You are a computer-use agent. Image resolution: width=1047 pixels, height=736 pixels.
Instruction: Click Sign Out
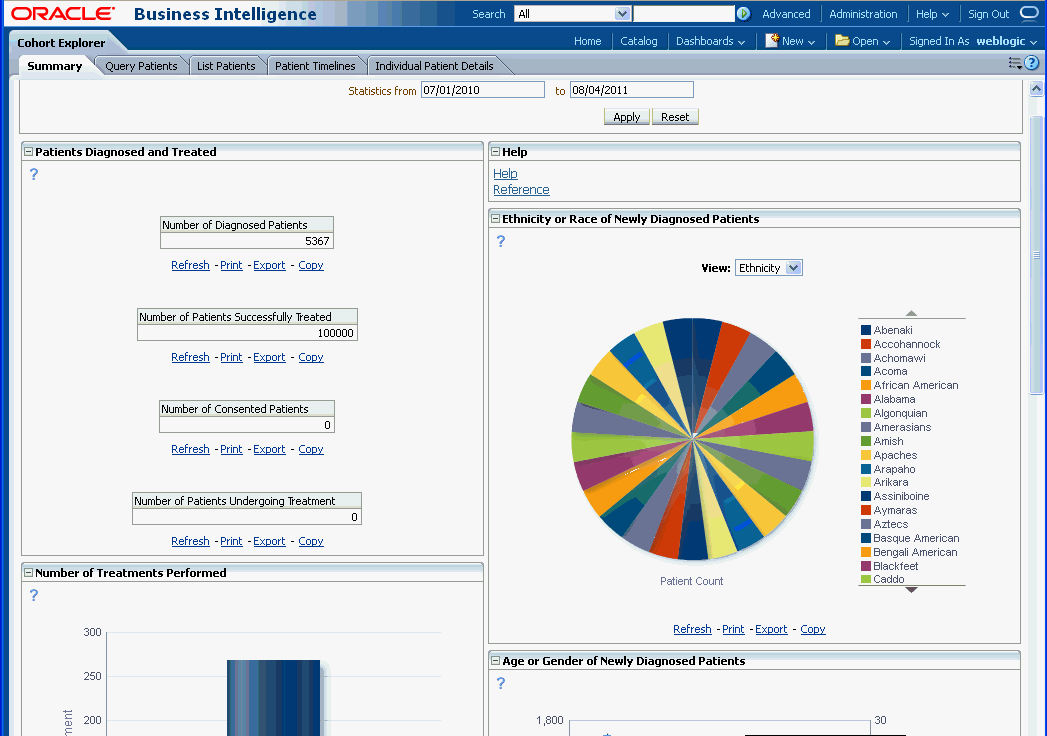tap(989, 13)
